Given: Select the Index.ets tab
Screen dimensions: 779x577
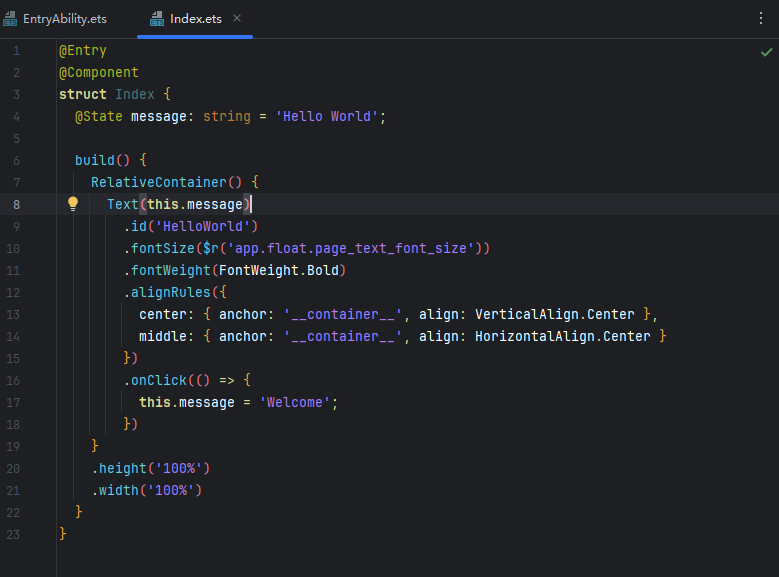Looking at the screenshot, I should (x=195, y=19).
